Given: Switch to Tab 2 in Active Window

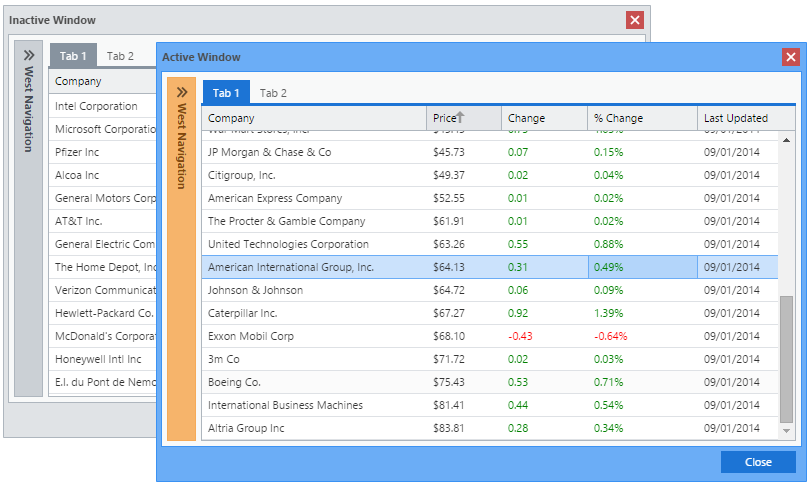Looking at the screenshot, I should [x=273, y=93].
